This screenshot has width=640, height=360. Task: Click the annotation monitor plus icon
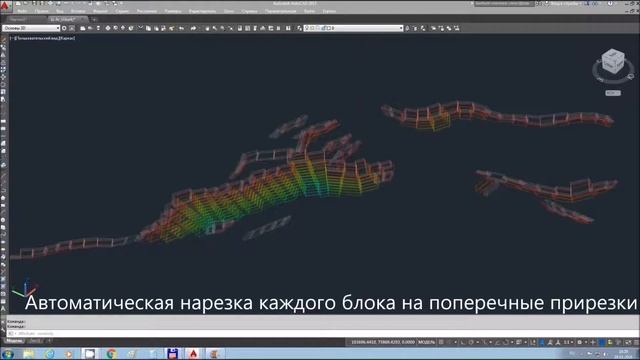click(593, 342)
